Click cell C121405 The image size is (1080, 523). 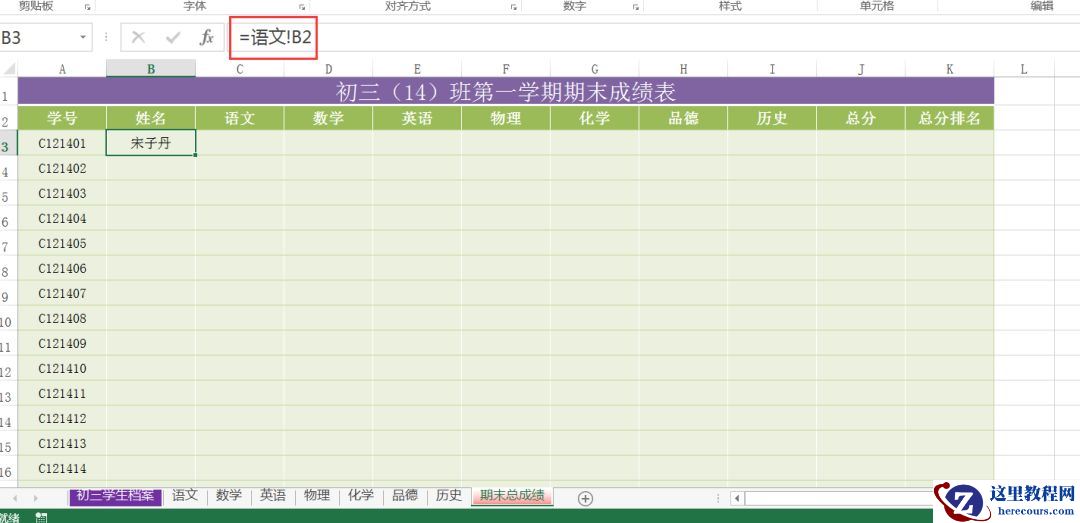(62, 243)
